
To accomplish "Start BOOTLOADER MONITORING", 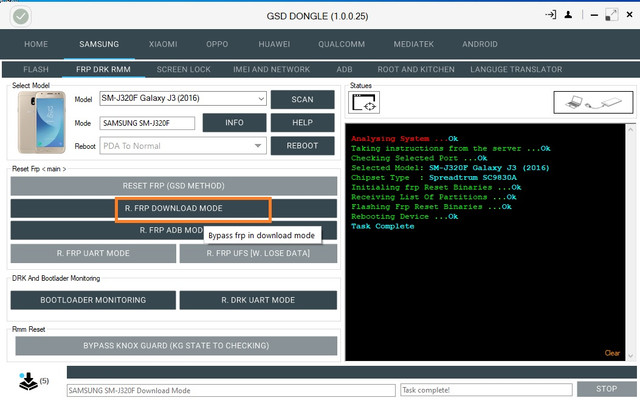I will pos(93,300).
